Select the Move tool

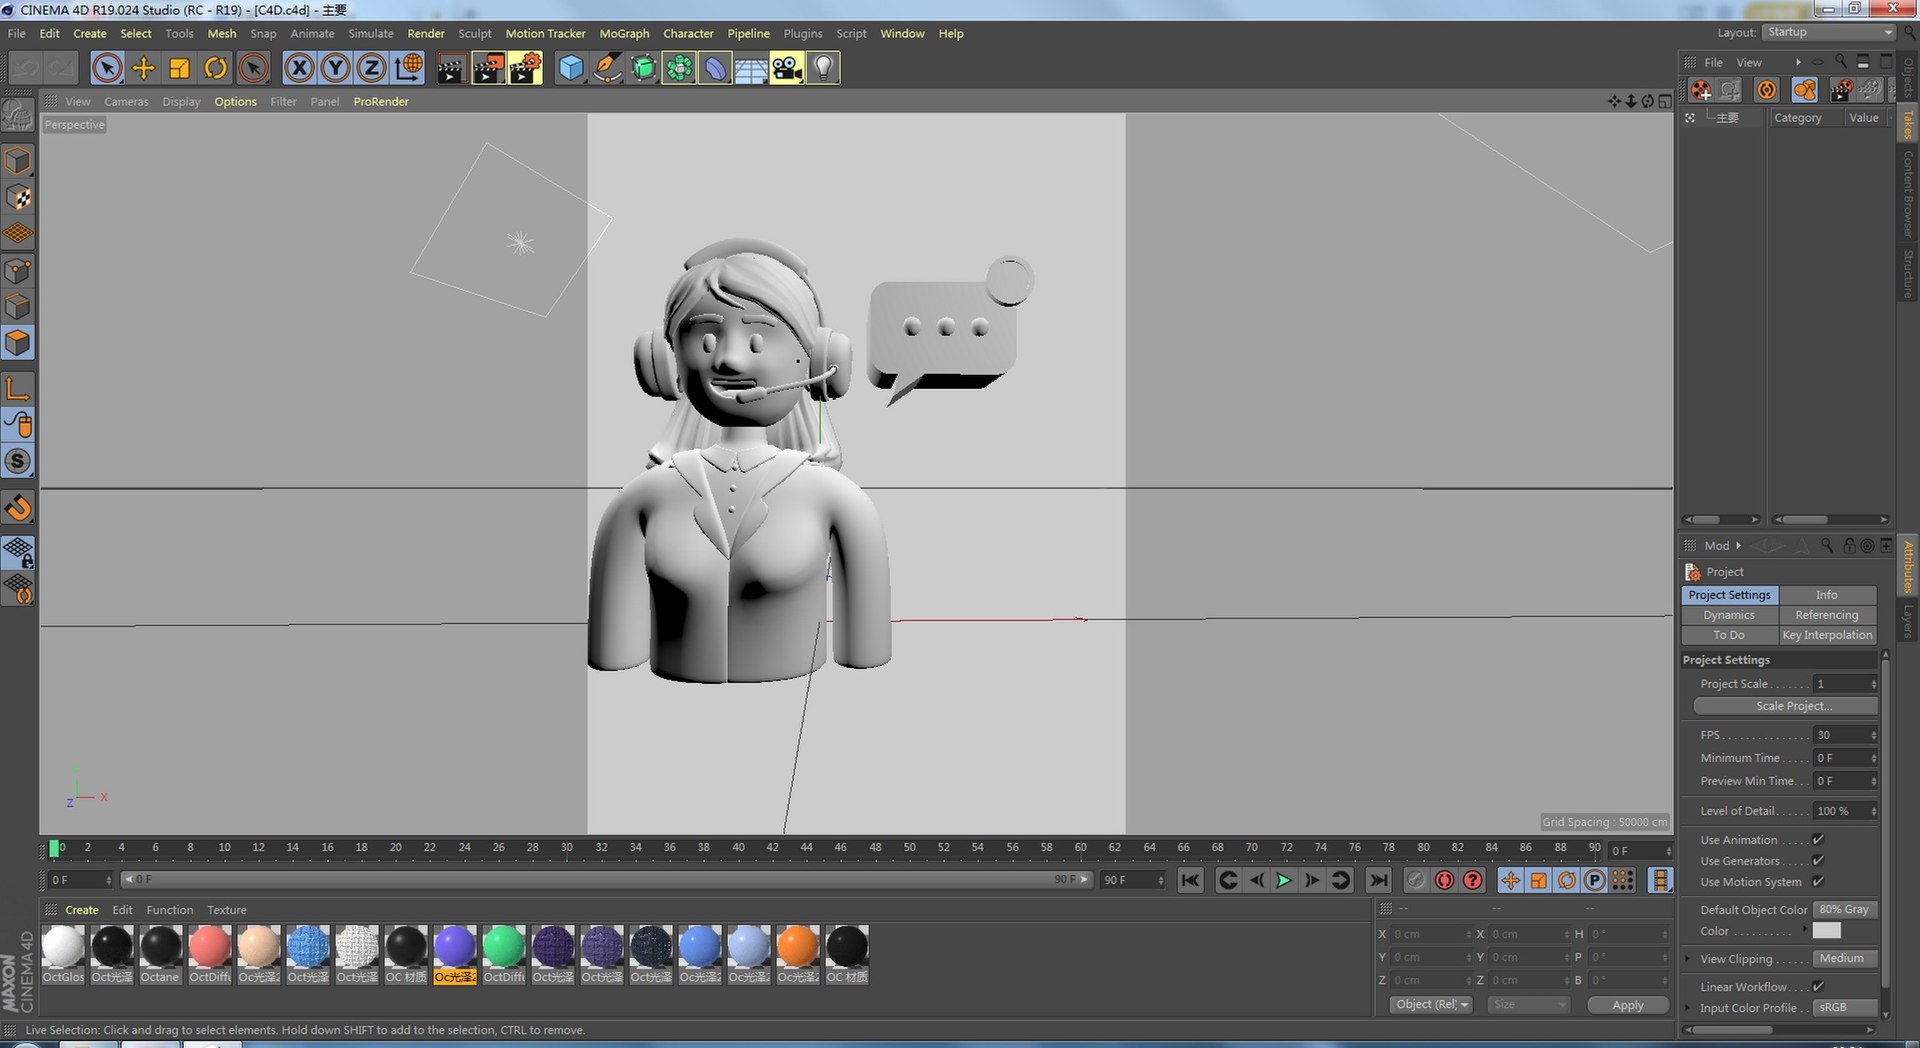[143, 68]
